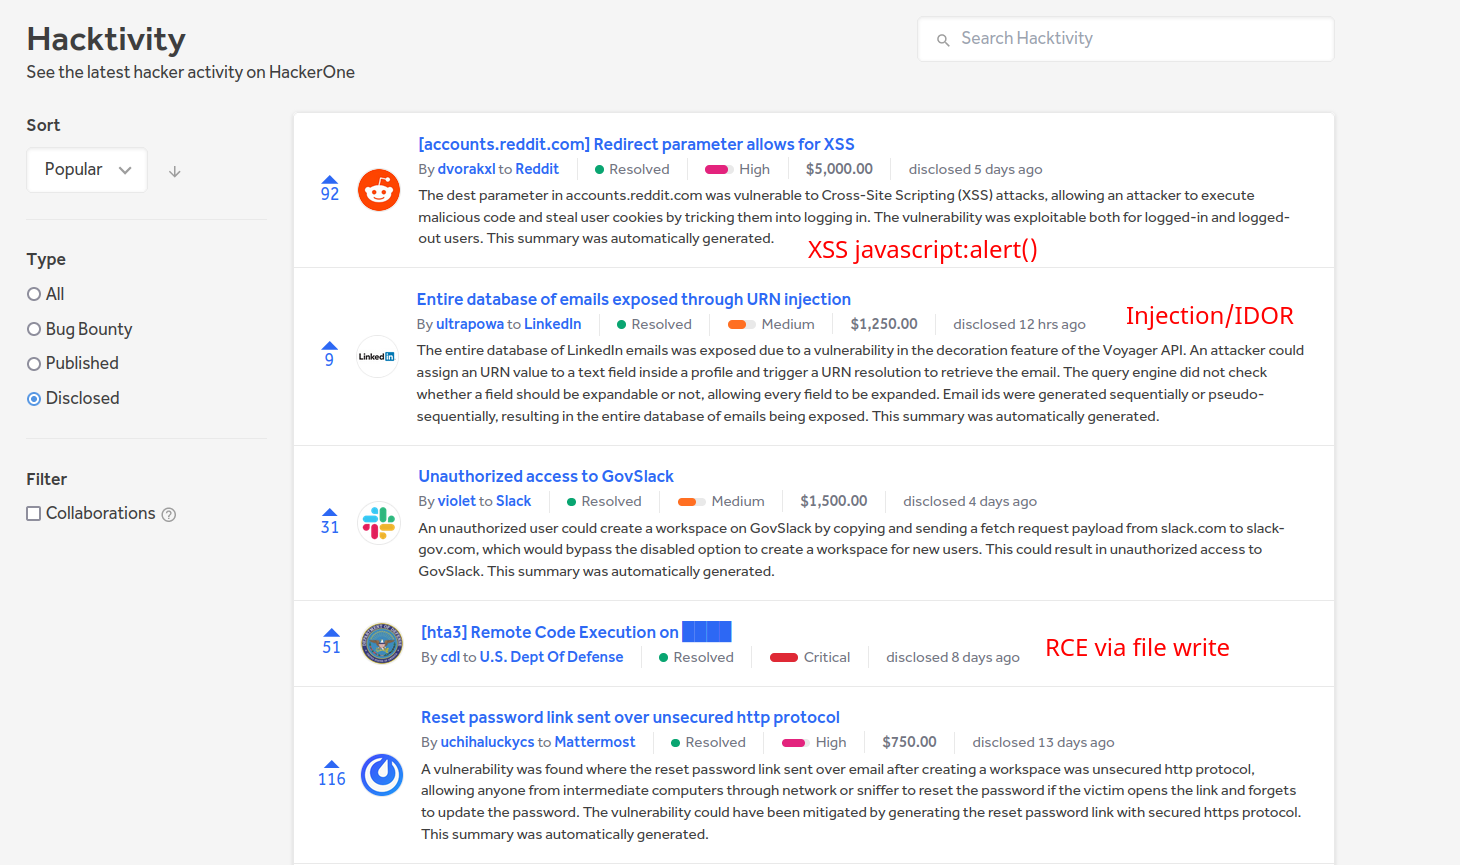Click 'disclosed 13 days ago' text
This screenshot has height=865, width=1460.
1043,743
